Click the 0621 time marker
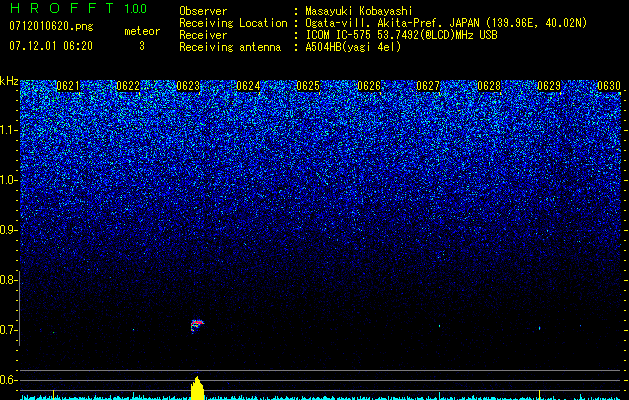The width and height of the screenshot is (629, 400). point(68,86)
